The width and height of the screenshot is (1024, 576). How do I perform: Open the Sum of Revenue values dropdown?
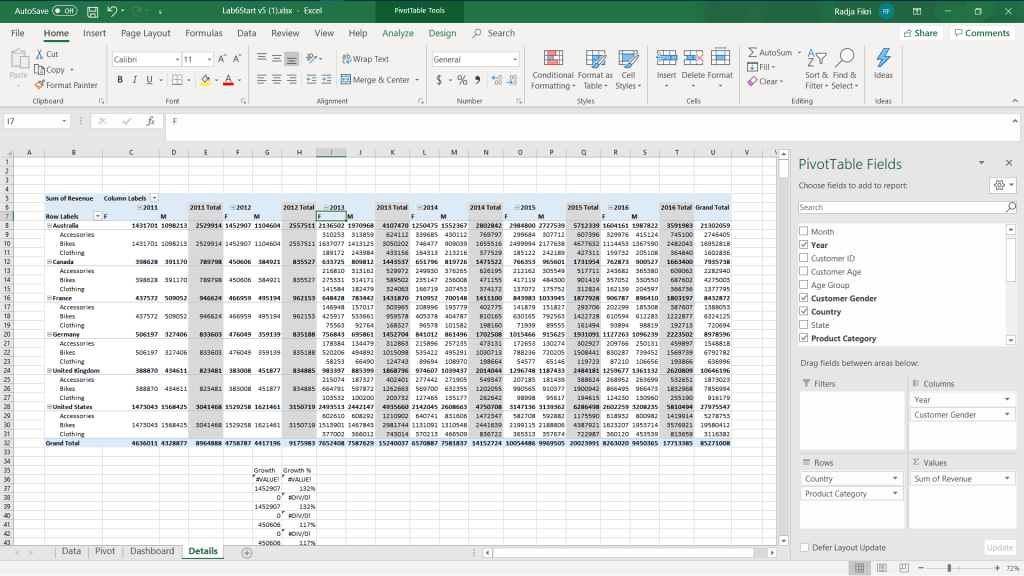tap(1006, 479)
